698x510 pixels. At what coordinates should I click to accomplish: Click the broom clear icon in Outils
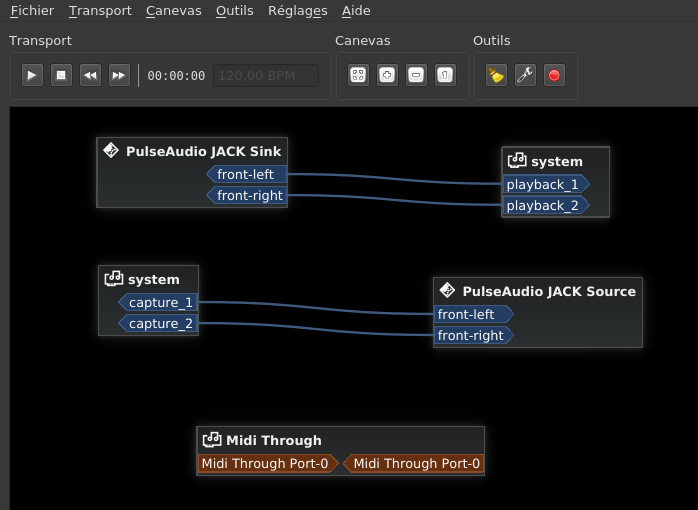[x=496, y=75]
